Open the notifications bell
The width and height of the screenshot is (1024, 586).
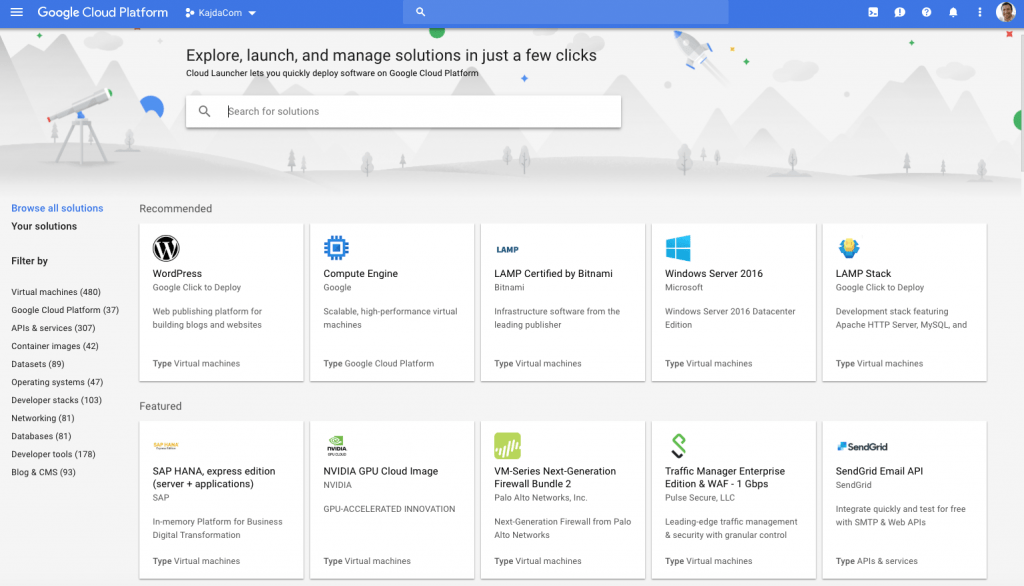[953, 12]
